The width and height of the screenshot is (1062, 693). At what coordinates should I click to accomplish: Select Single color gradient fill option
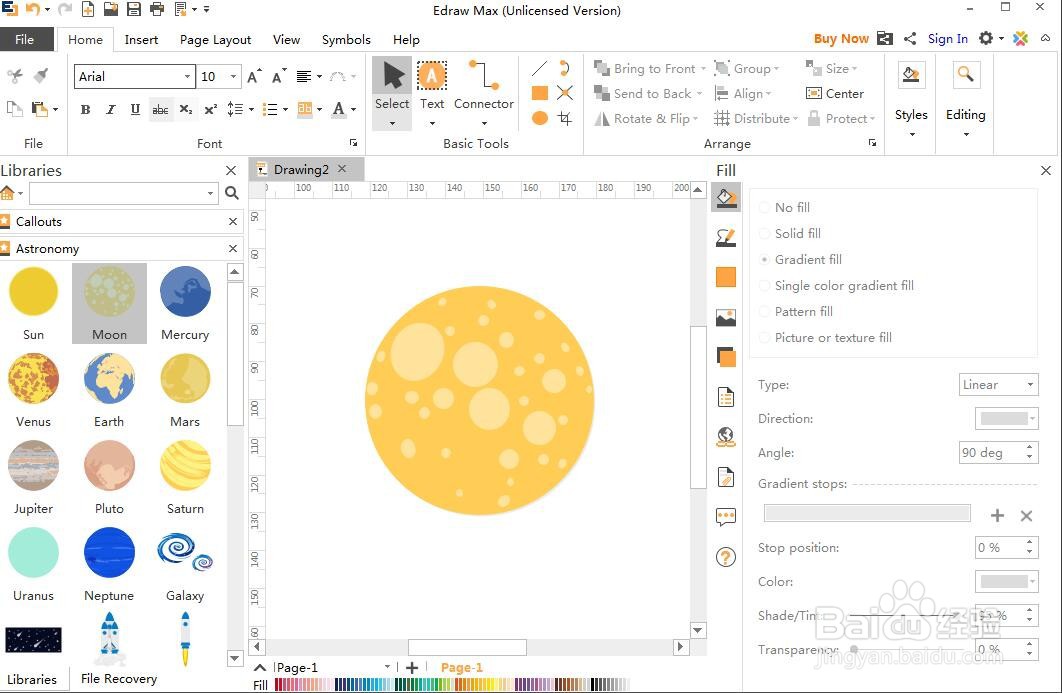836,285
